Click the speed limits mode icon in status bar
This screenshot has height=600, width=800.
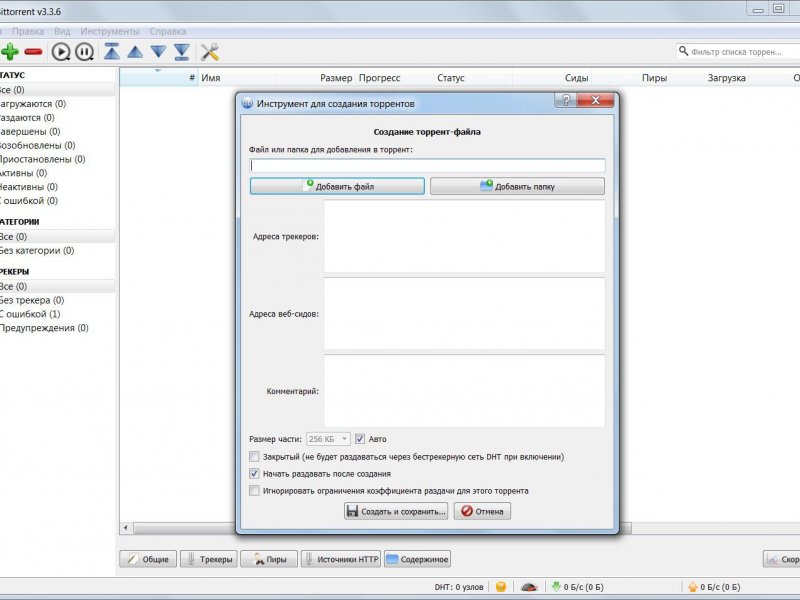(x=529, y=587)
